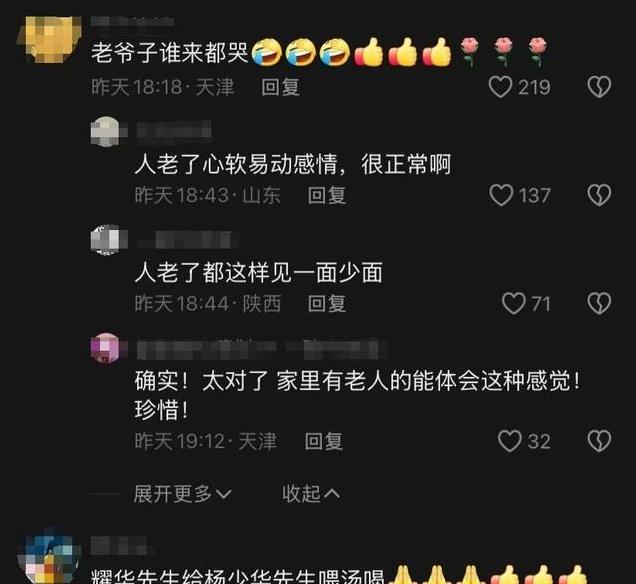Tap broken heart on the 32-like reply
The width and height of the screenshot is (636, 584).
click(599, 441)
